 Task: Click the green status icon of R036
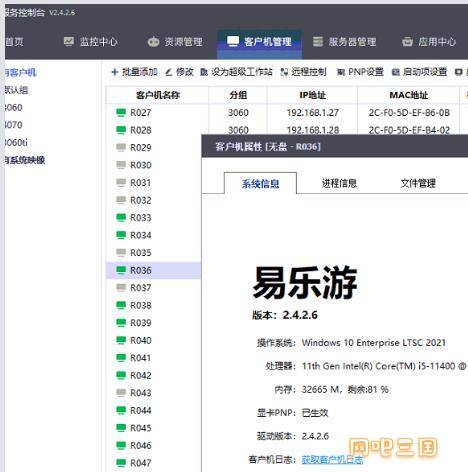[121, 270]
